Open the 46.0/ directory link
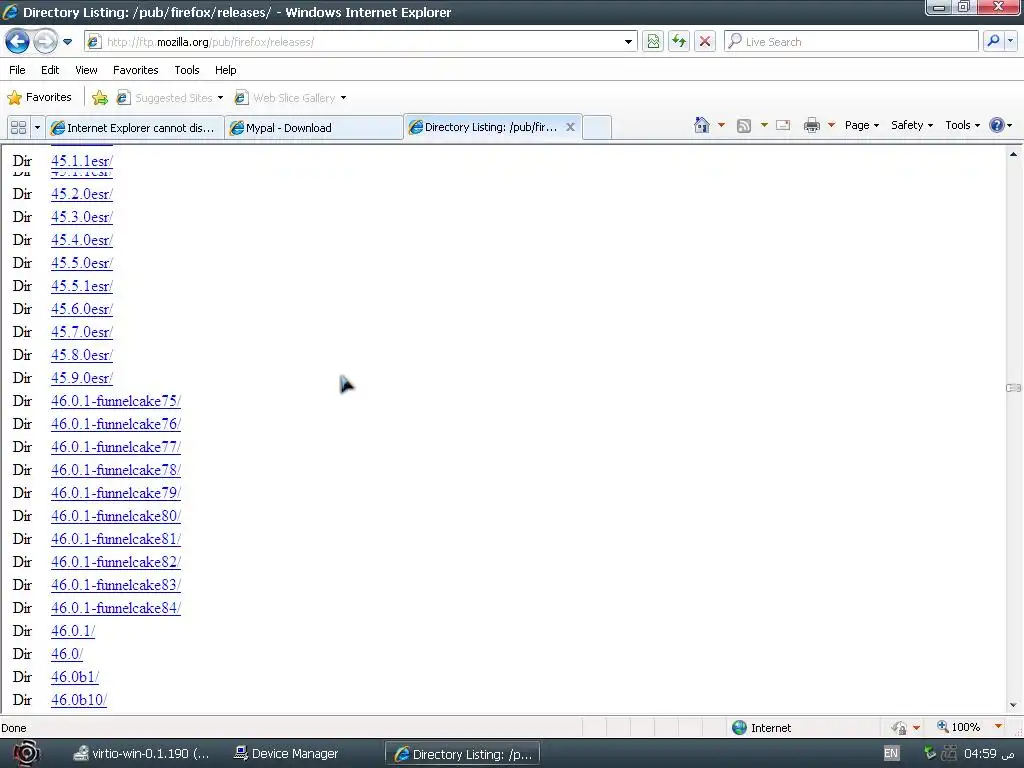 point(67,654)
